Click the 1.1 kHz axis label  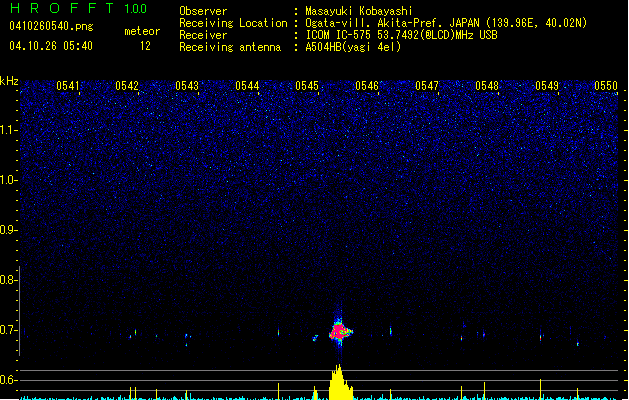pyautogui.click(x=8, y=130)
